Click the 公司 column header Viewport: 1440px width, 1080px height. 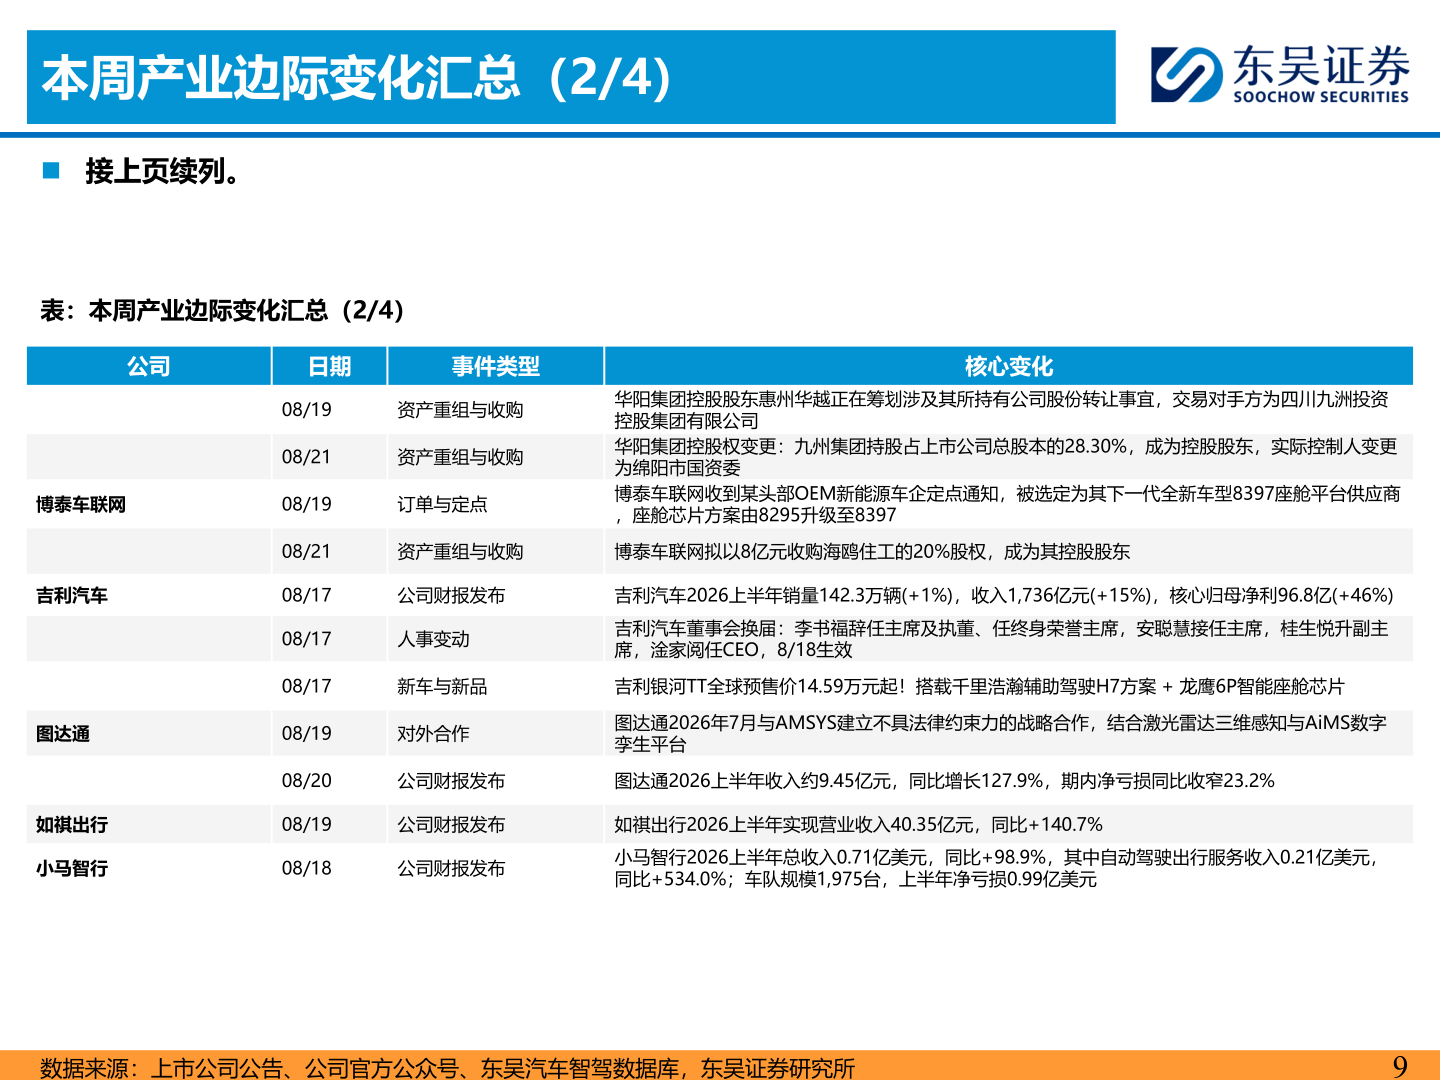pos(149,366)
